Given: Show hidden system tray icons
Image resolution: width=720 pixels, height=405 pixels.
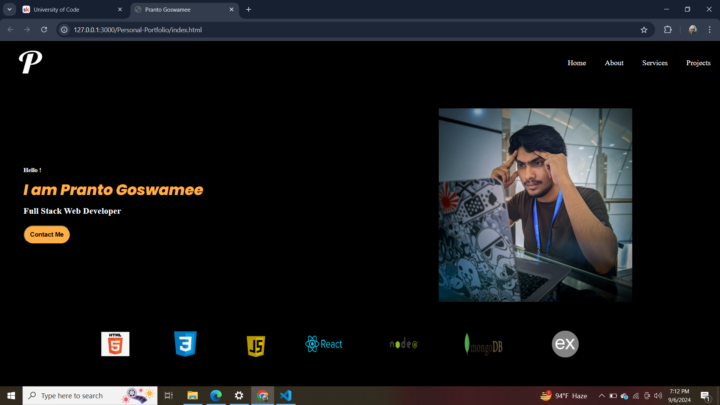Looking at the screenshot, I should point(600,396).
